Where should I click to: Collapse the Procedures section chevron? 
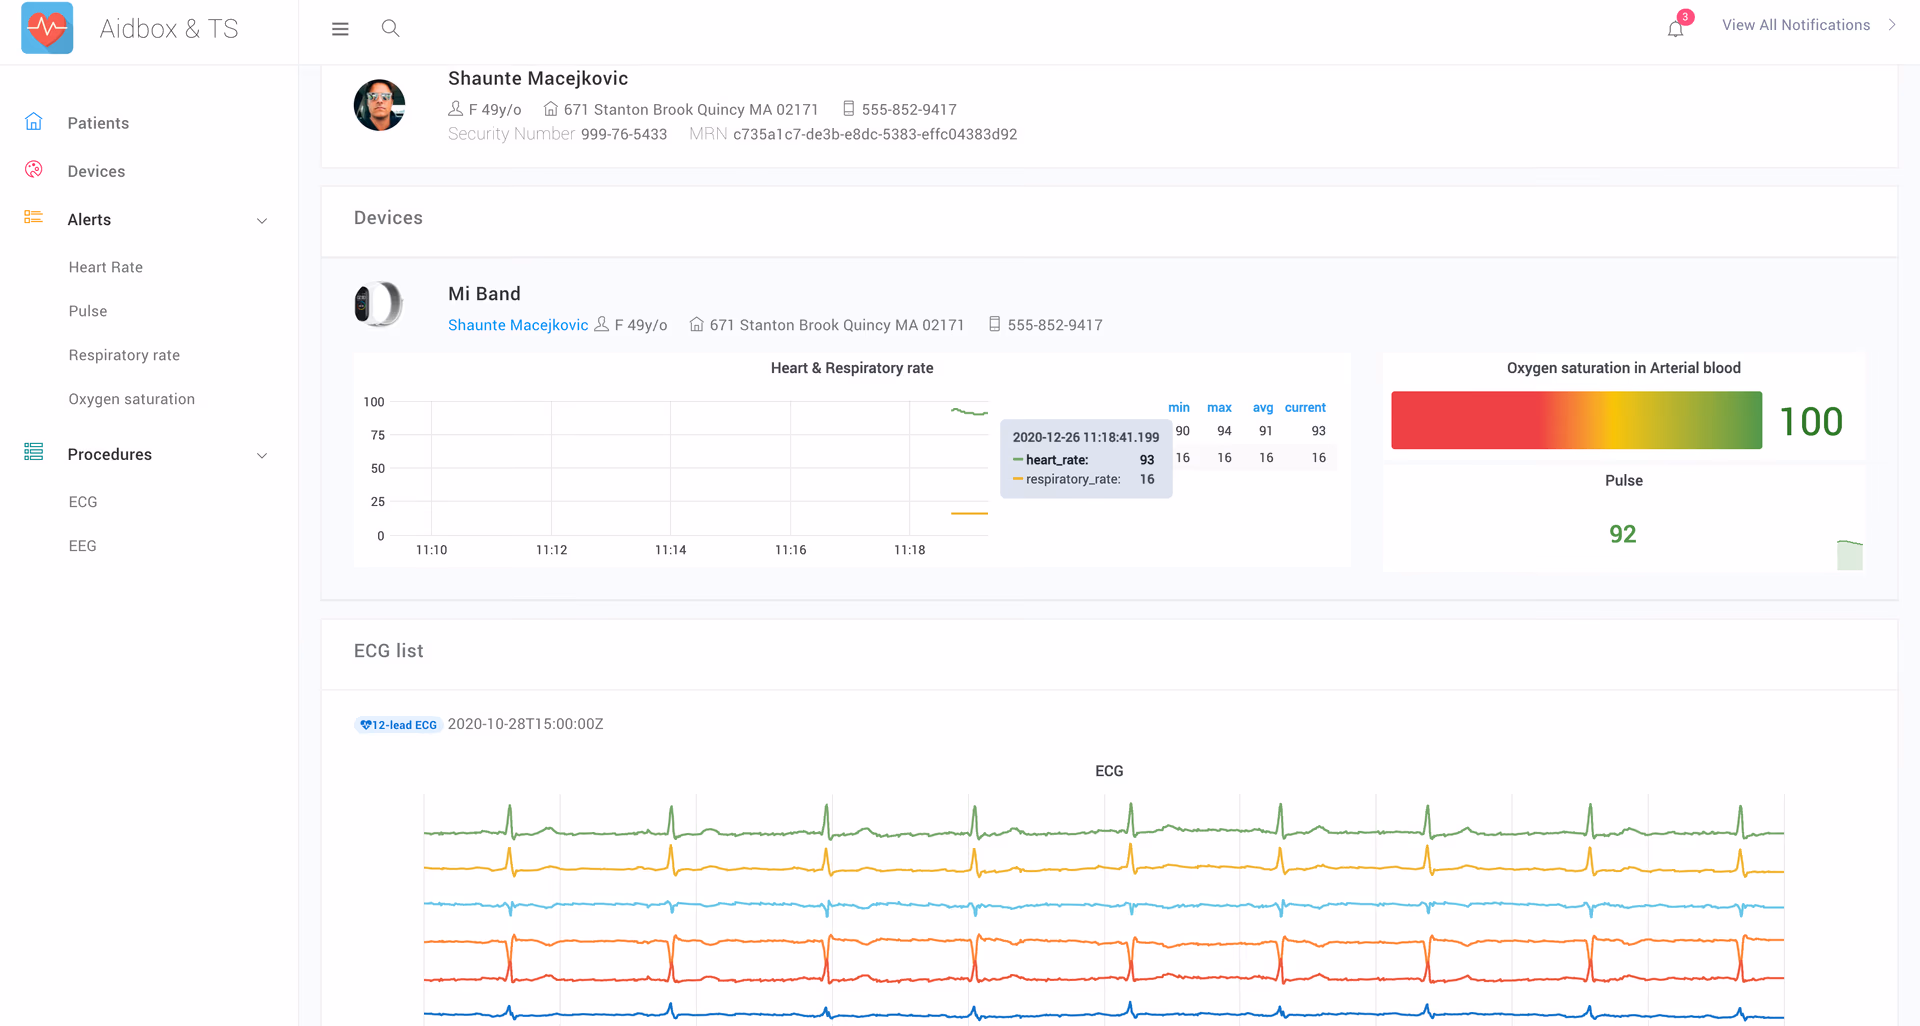262,455
